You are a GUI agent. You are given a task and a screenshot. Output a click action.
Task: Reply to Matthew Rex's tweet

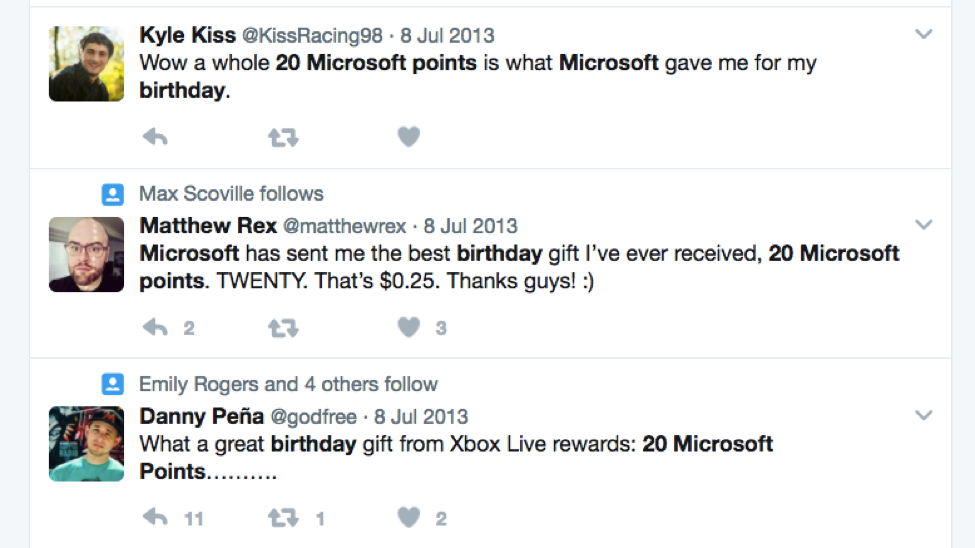click(x=155, y=327)
